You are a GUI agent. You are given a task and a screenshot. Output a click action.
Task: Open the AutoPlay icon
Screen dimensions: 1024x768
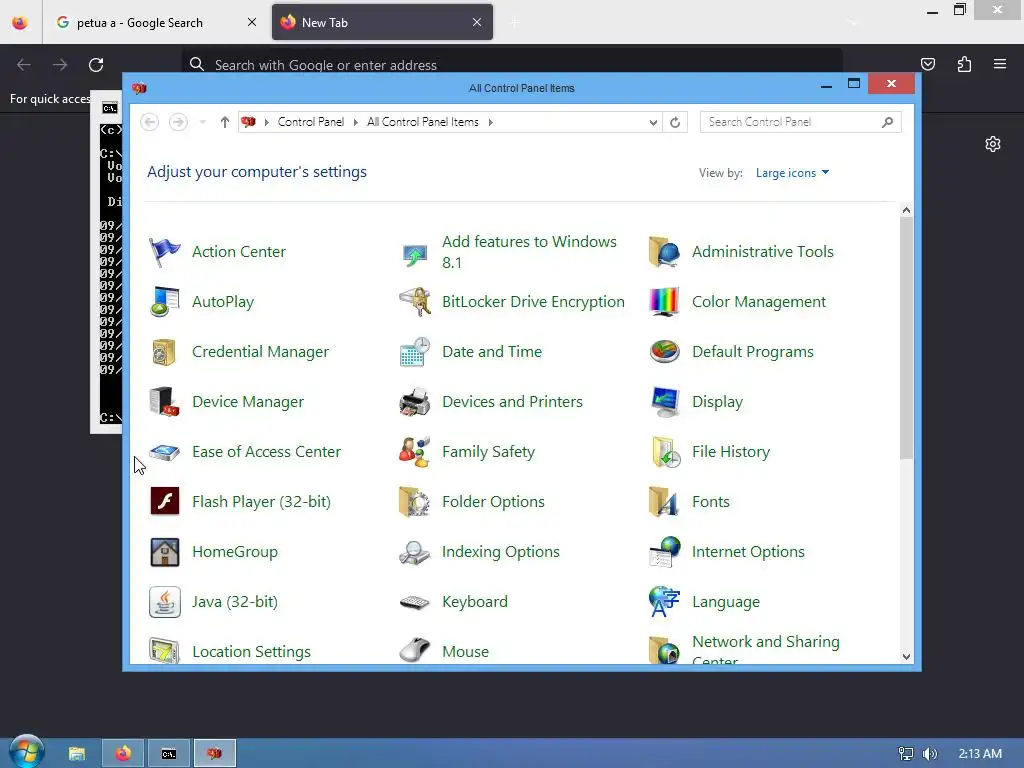[165, 302]
